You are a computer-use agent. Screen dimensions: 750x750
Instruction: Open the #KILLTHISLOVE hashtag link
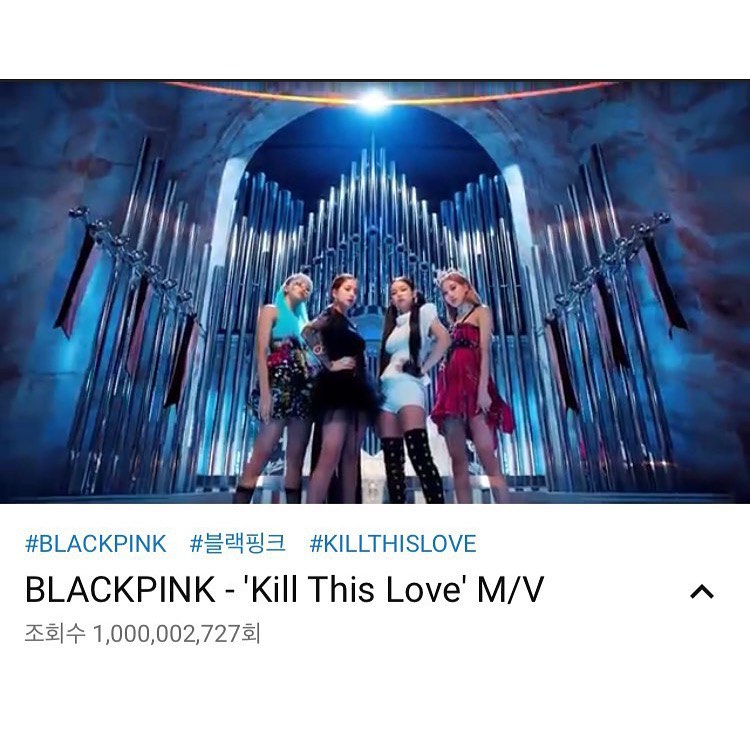[393, 544]
